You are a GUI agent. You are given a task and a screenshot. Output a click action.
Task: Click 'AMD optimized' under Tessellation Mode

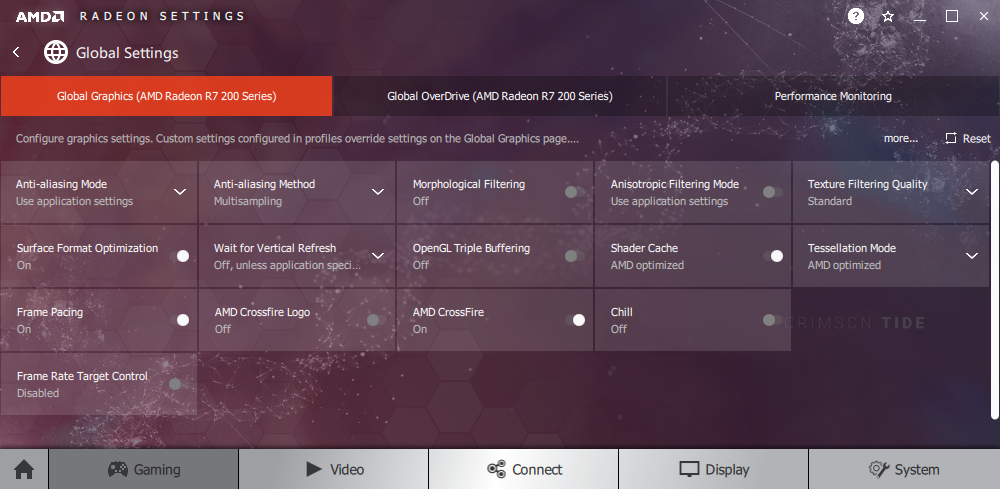[844, 265]
